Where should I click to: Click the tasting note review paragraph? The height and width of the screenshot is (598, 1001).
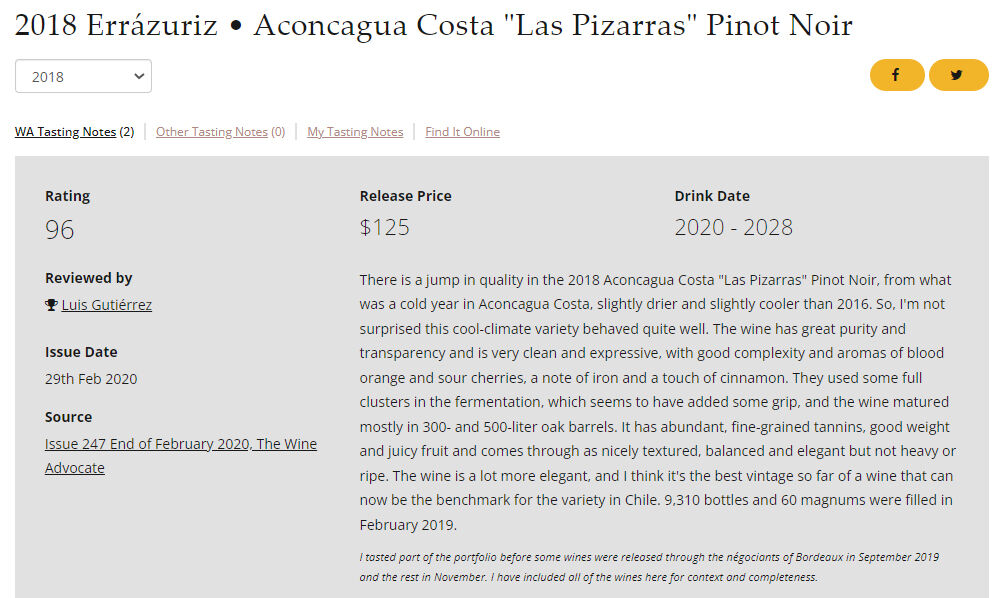pos(657,402)
